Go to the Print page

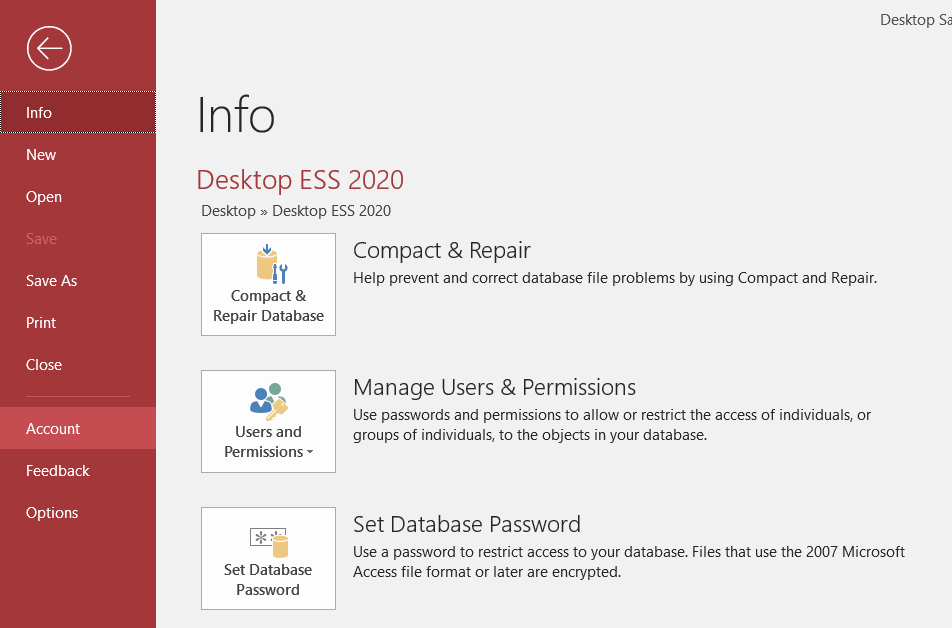78,323
